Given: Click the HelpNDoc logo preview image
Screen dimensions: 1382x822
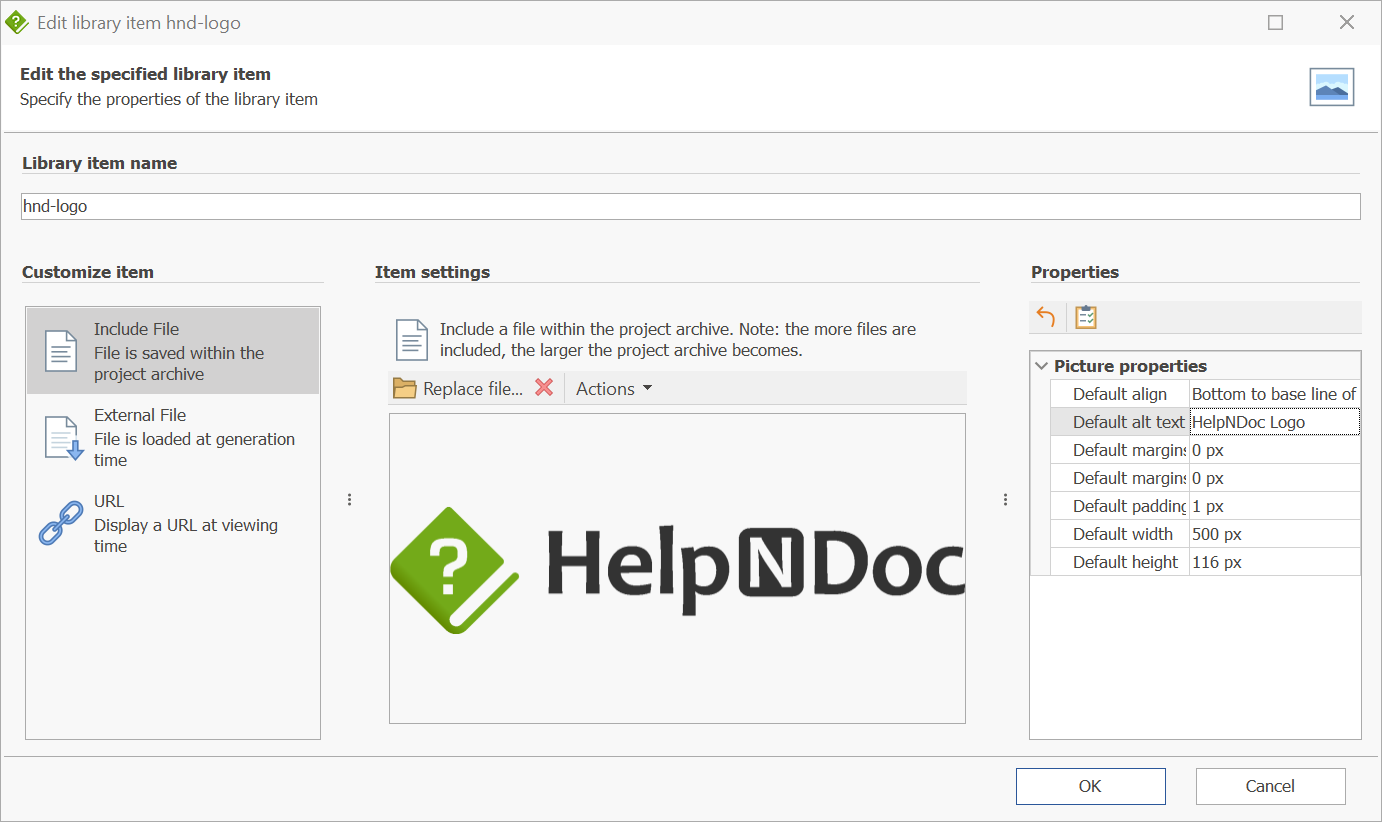Looking at the screenshot, I should pos(677,568).
